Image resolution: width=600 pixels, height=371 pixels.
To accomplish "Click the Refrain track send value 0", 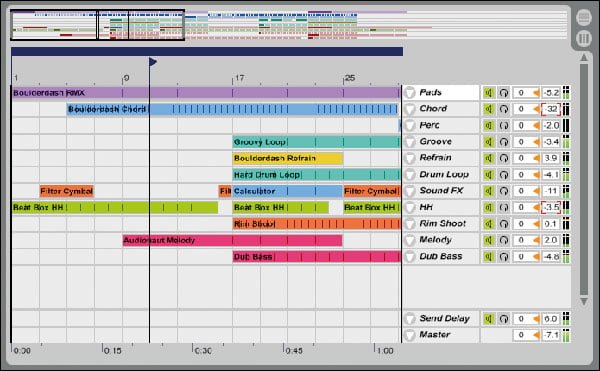I will pos(522,158).
